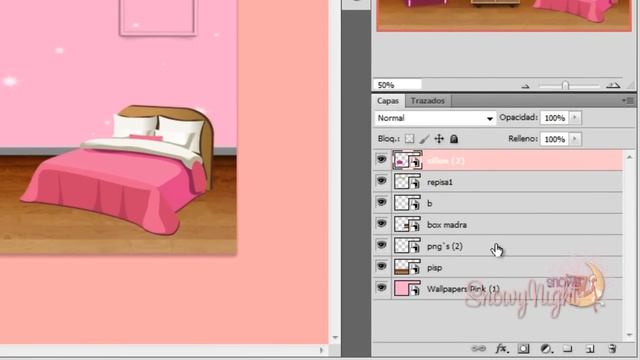Click the Relleno 100% value field
This screenshot has width=640, height=360.
pyautogui.click(x=555, y=139)
